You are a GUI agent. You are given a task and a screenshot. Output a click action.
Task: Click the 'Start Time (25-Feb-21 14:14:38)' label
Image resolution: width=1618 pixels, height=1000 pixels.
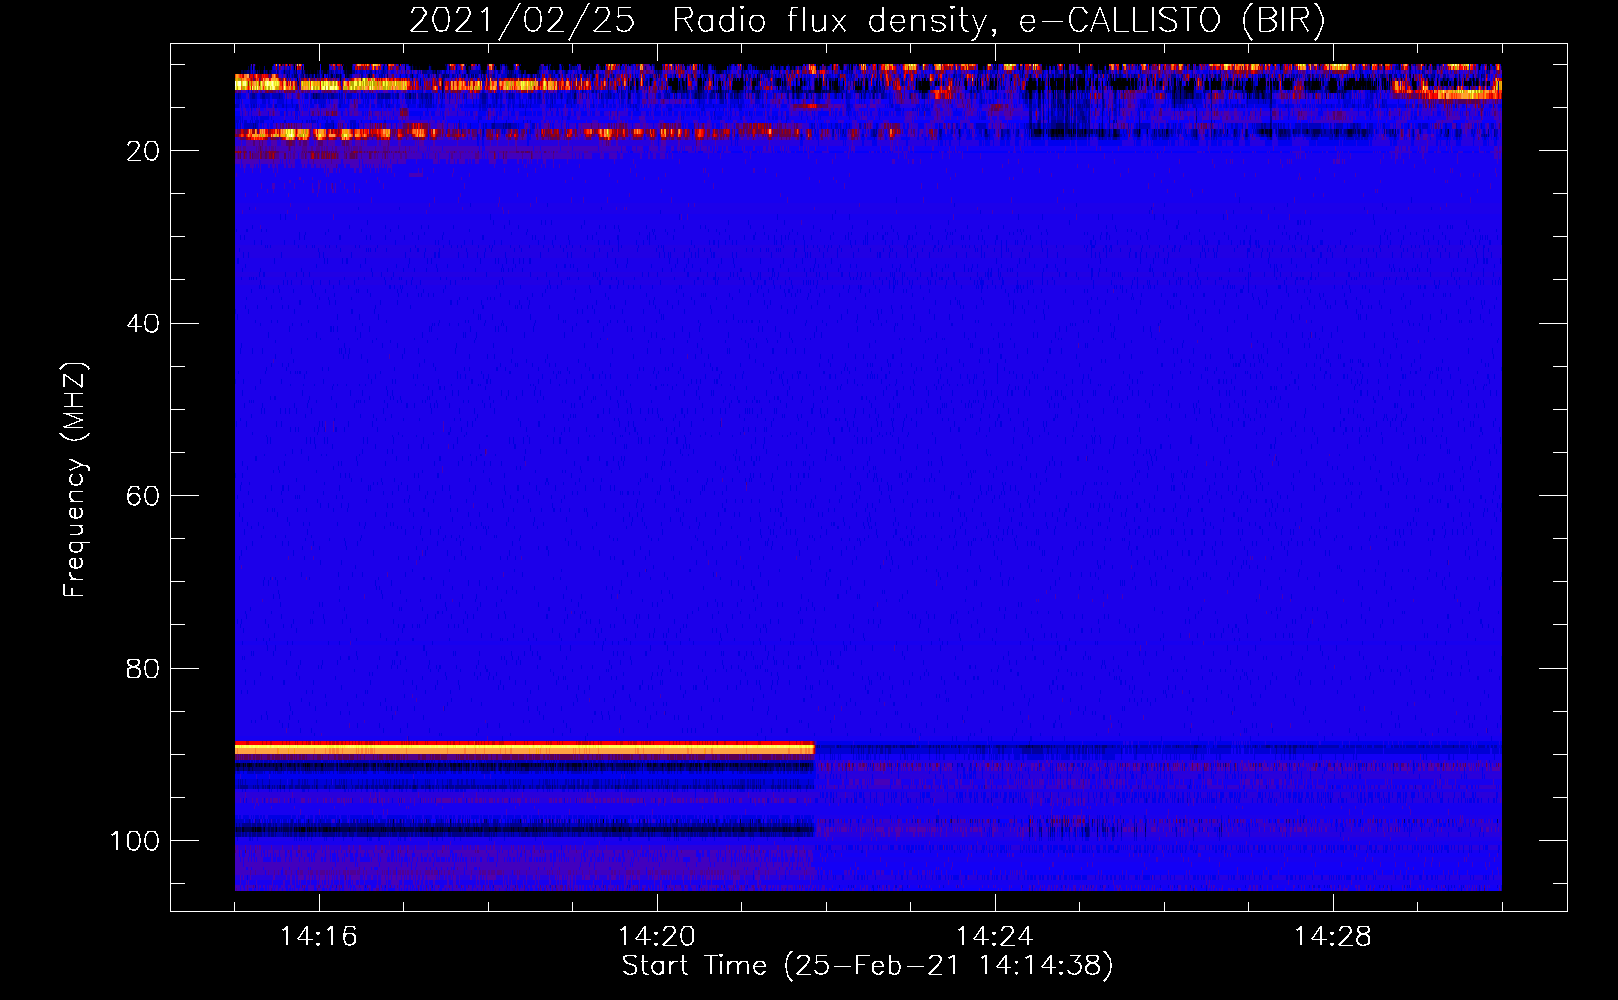pyautogui.click(x=867, y=966)
